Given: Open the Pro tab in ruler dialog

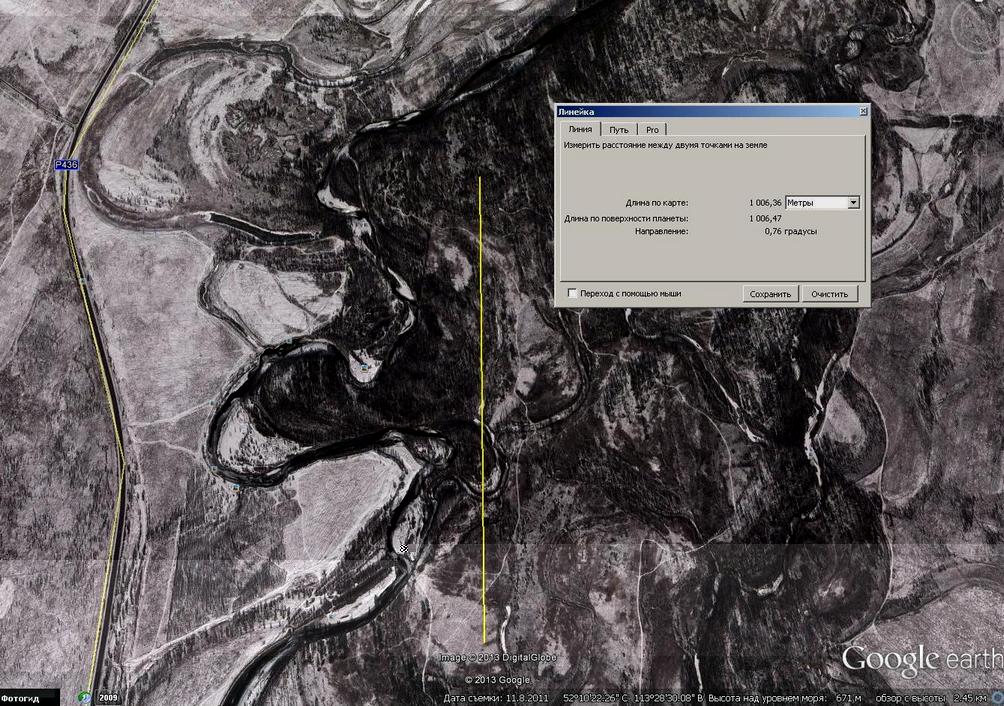Looking at the screenshot, I should pos(652,130).
